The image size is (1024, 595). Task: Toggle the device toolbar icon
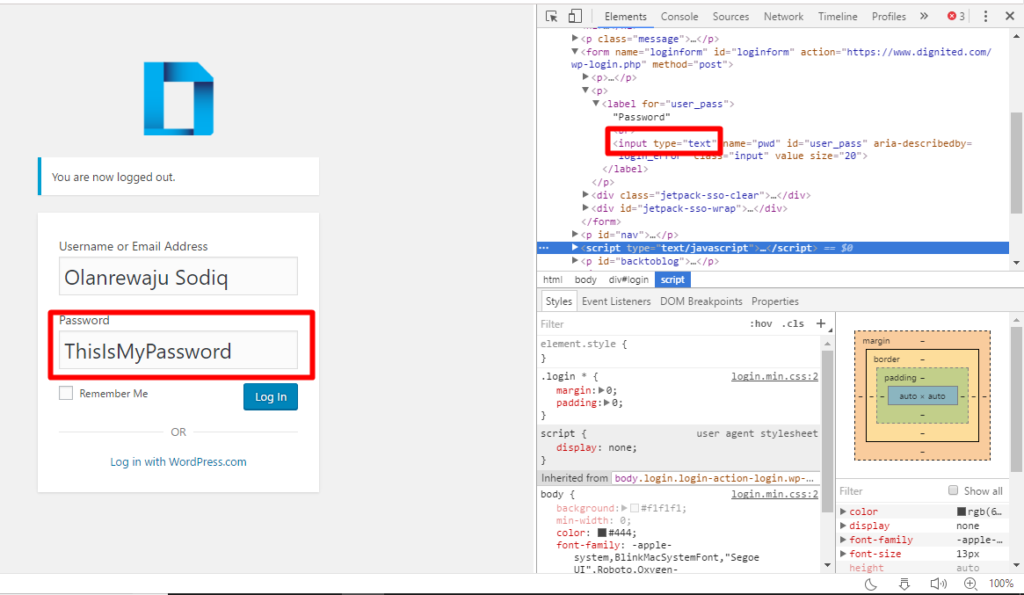point(575,16)
